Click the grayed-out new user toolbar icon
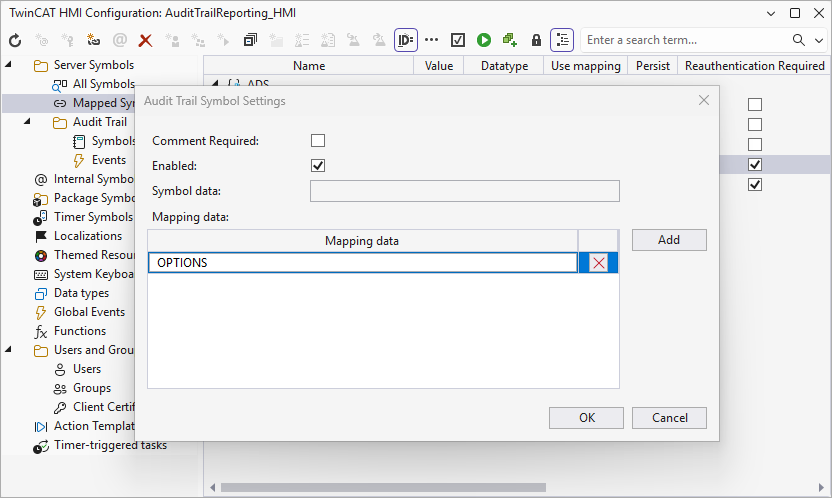832x498 pixels. pos(172,40)
